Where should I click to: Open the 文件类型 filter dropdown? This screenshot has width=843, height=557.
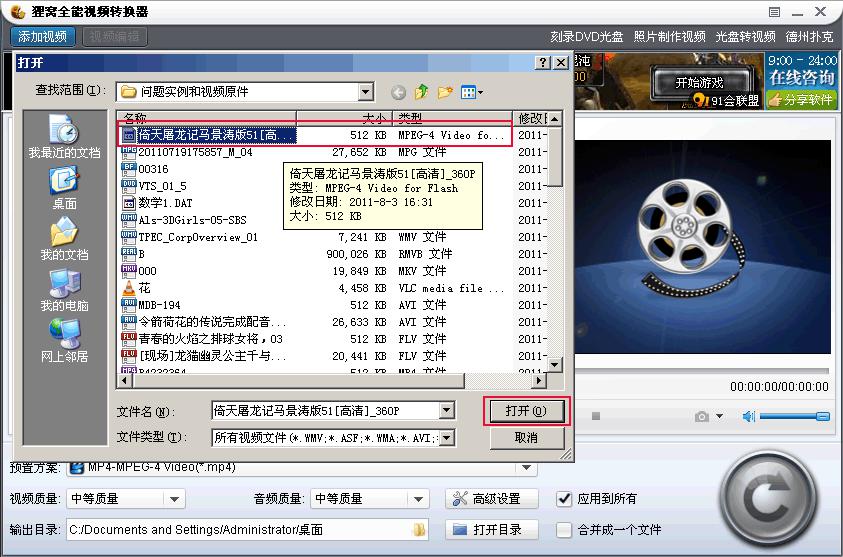coord(447,437)
